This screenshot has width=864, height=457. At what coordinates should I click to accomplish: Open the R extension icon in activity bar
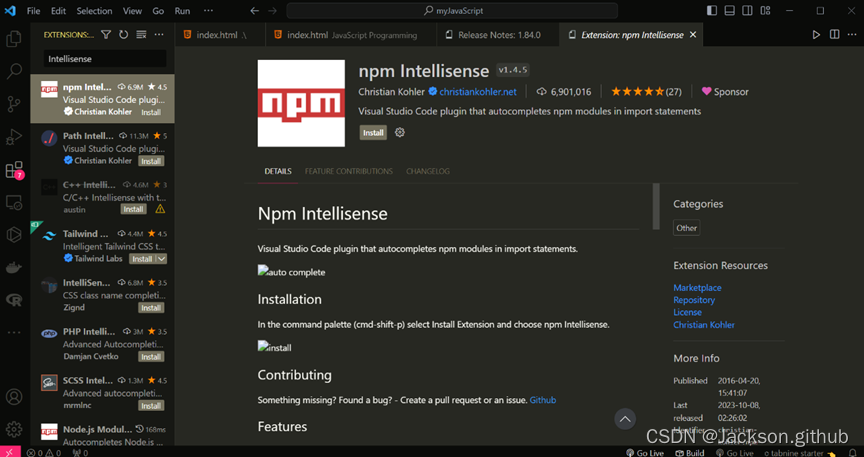click(x=13, y=300)
